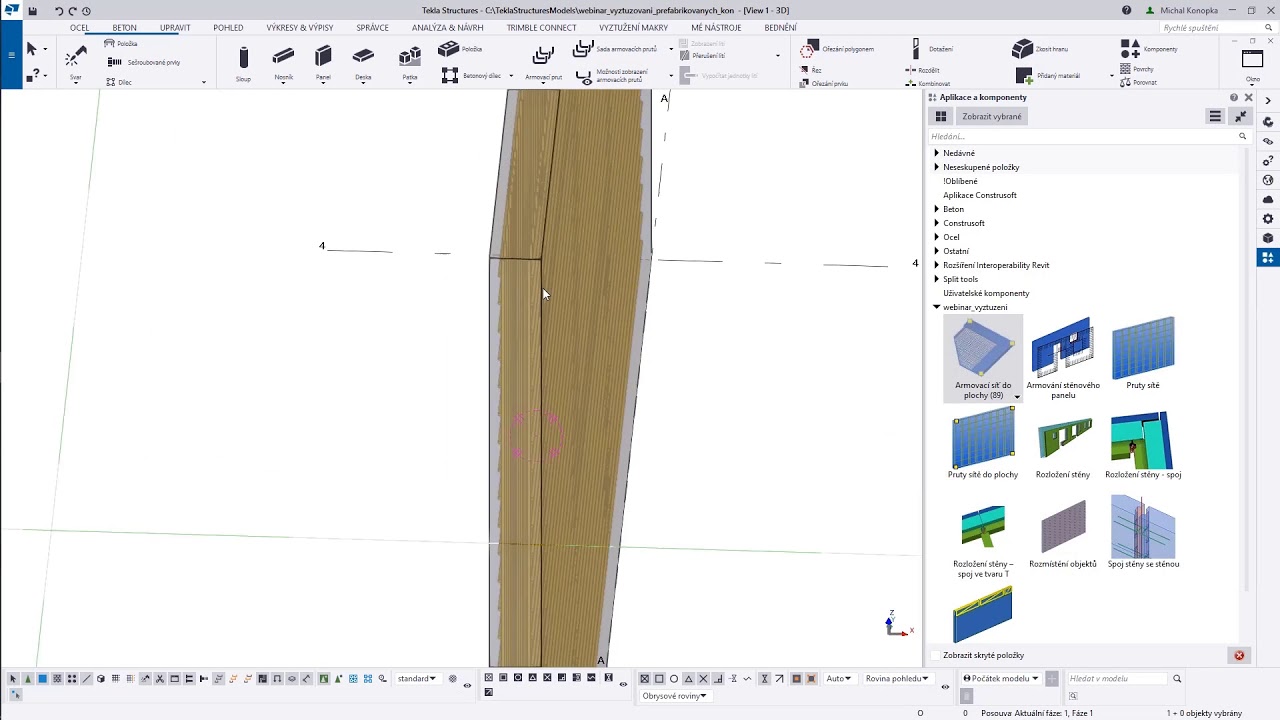Click Sada armovacích prutů tool
1280x720 pixels.
(615, 49)
